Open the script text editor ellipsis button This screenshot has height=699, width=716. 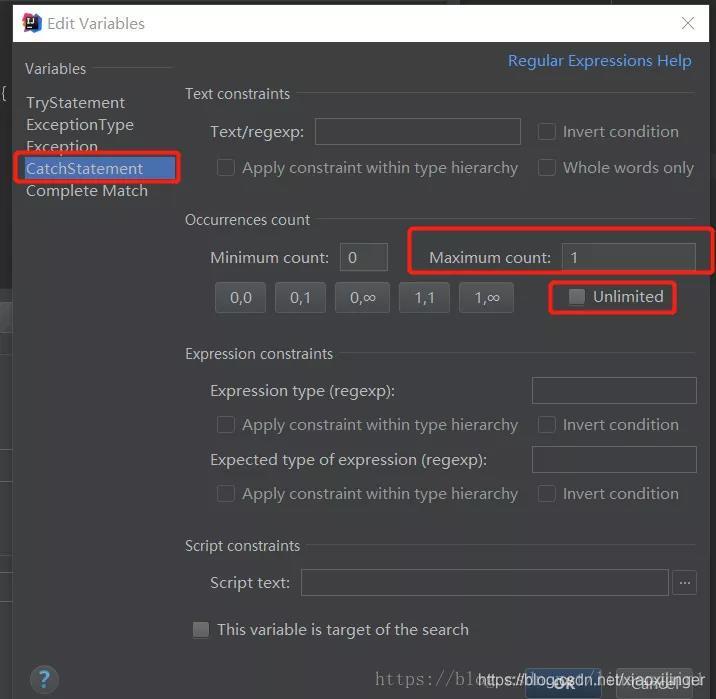click(x=684, y=583)
